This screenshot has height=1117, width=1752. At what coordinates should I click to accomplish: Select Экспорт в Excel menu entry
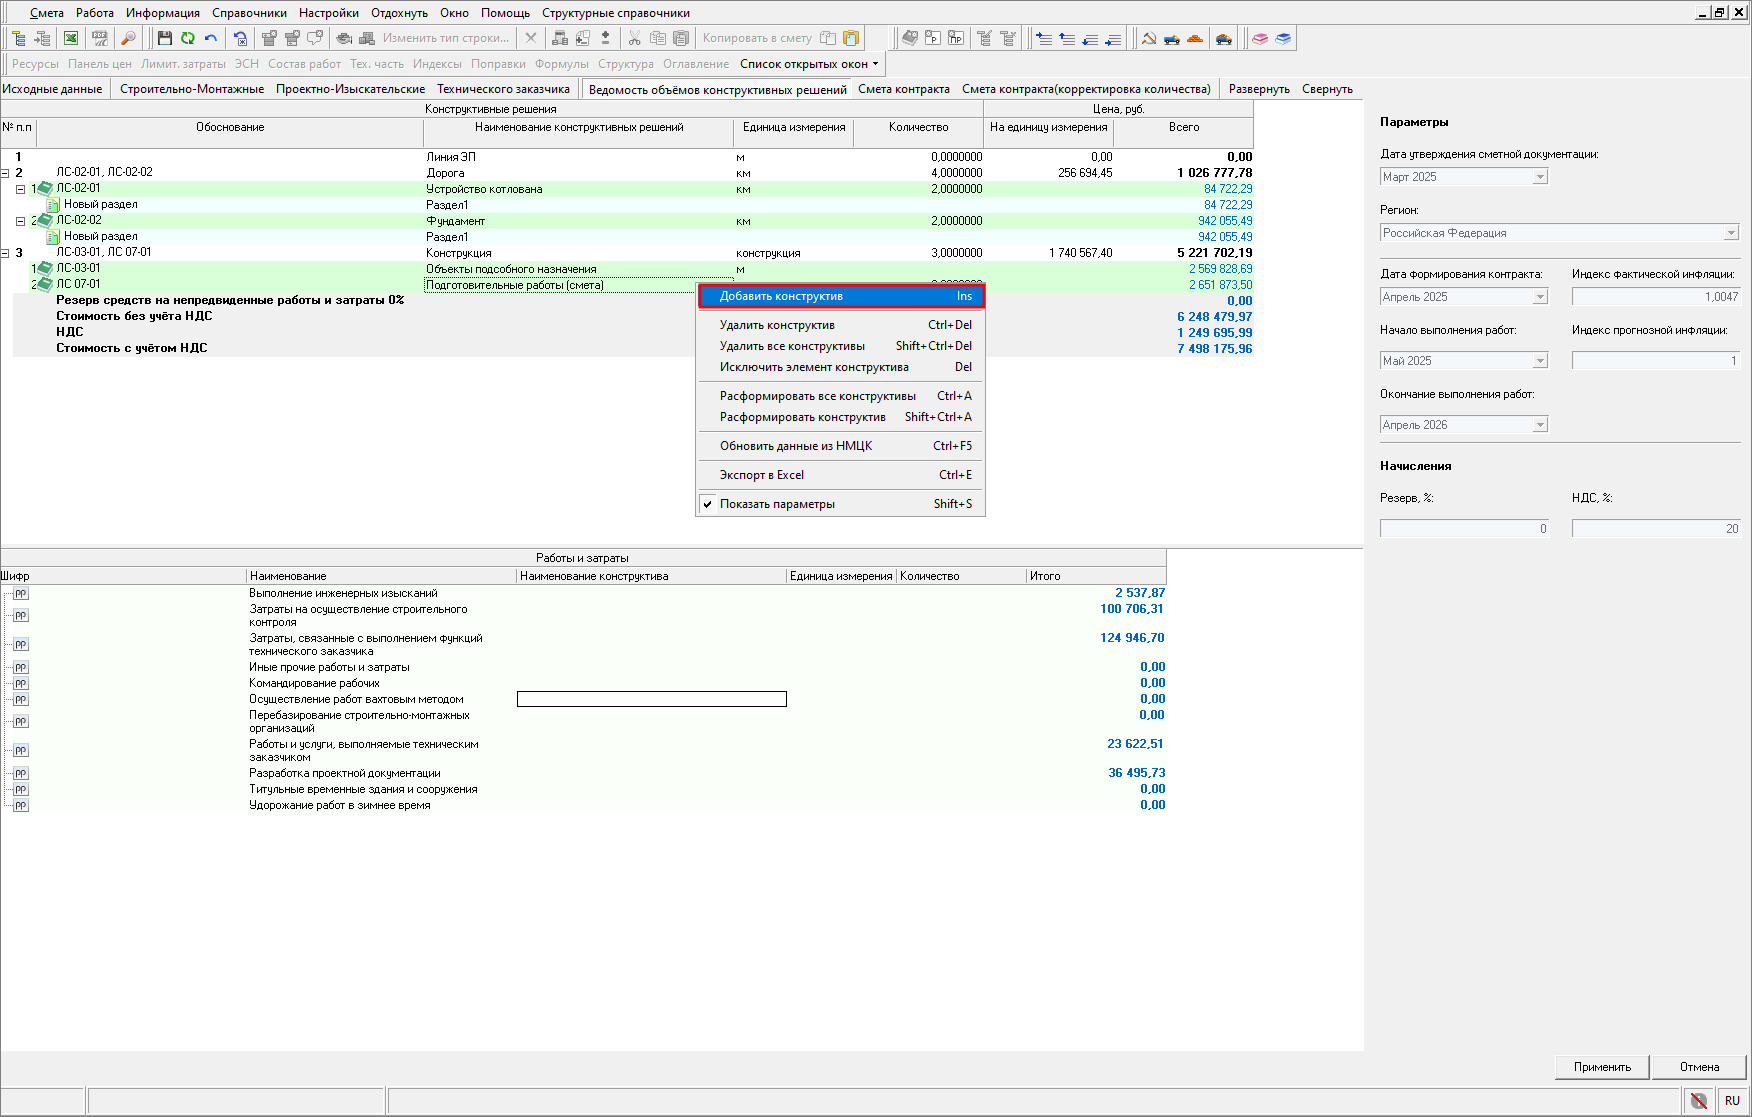coord(840,475)
